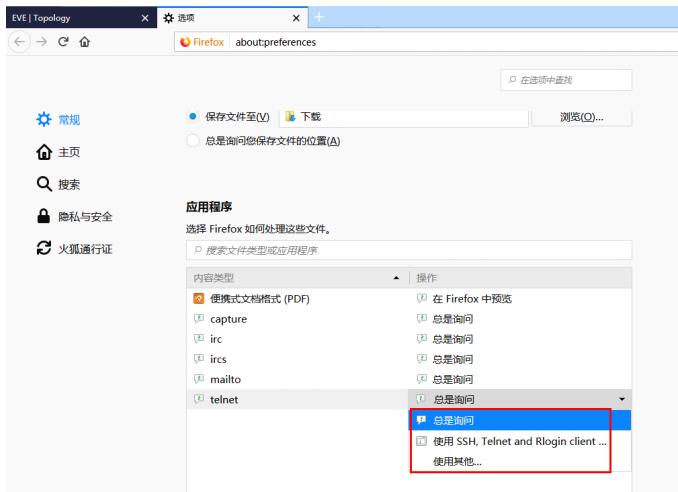This screenshot has height=492, width=678.
Task: Collapse the telnet action dropdown arrow
Action: pos(622,399)
